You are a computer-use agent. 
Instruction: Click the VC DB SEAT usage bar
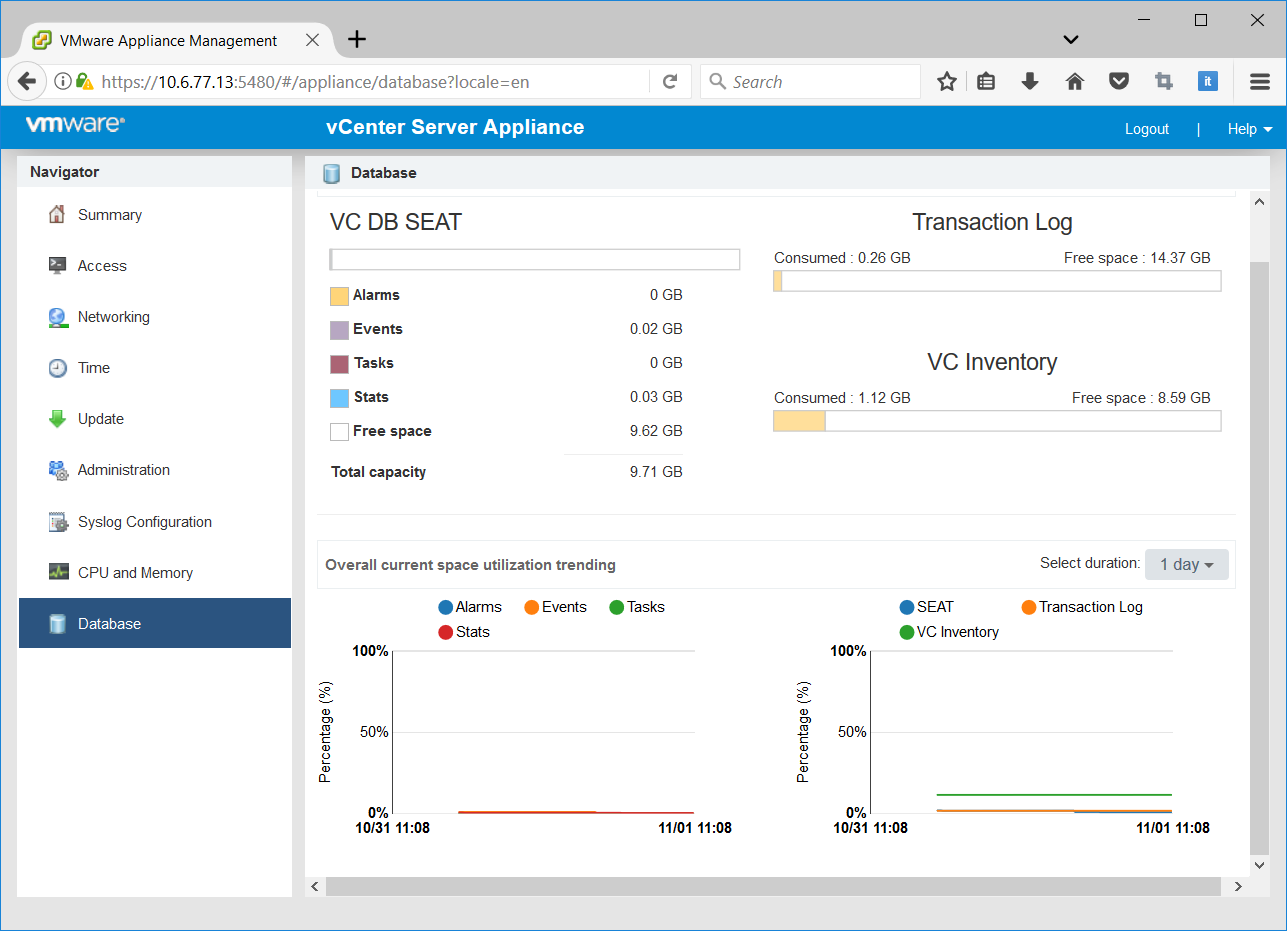click(535, 260)
